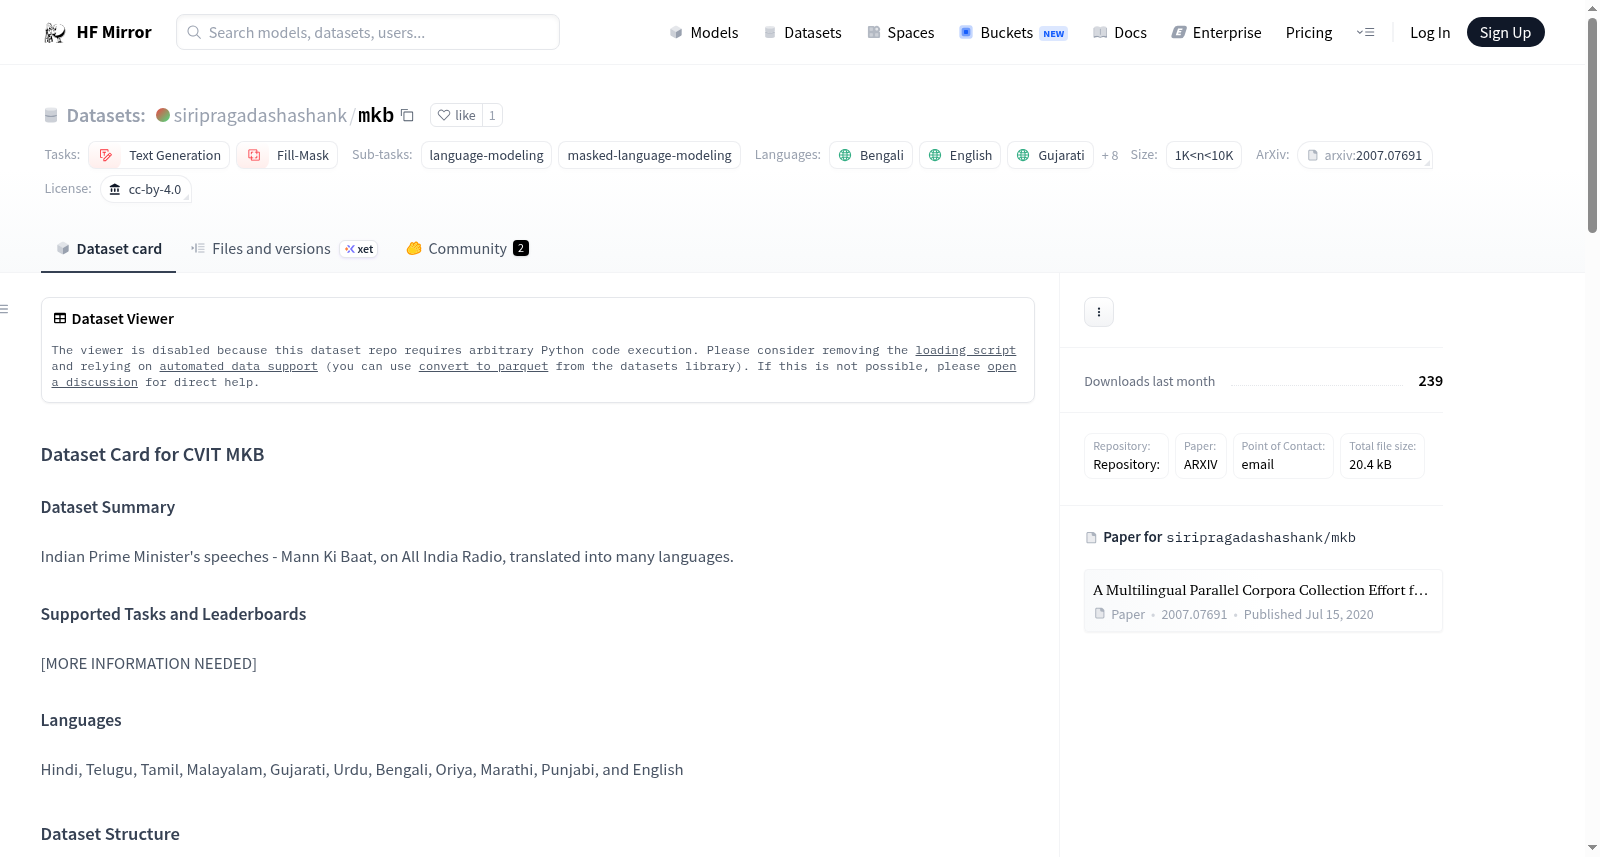Open Docs in the top navigation
The height and width of the screenshot is (857, 1600).
(x=1119, y=32)
